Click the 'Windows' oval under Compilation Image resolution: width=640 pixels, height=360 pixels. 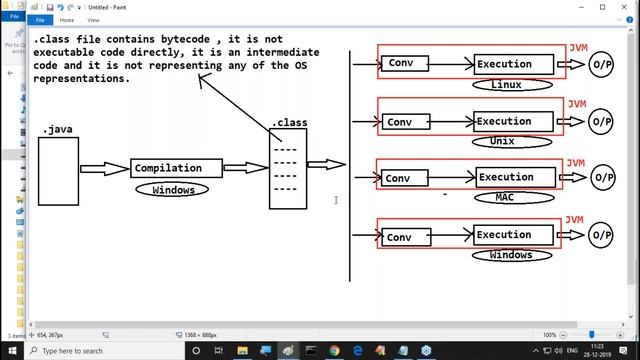[172, 189]
